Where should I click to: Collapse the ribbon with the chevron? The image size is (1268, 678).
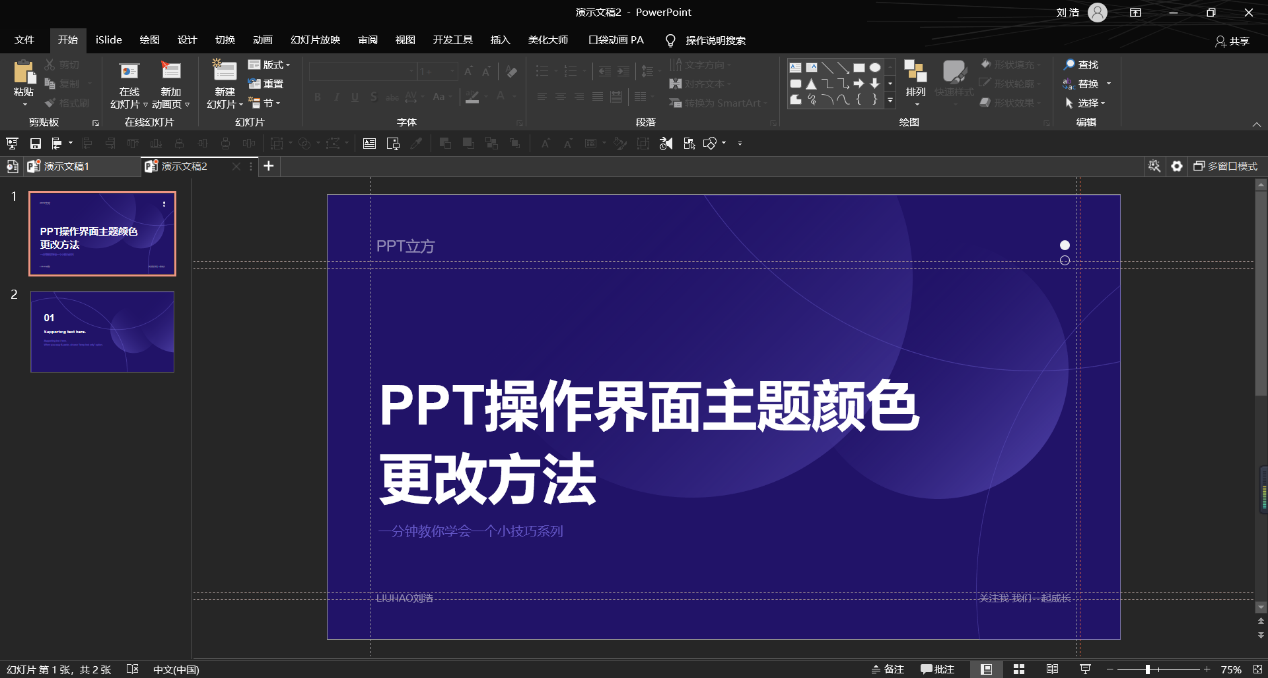pos(1257,124)
